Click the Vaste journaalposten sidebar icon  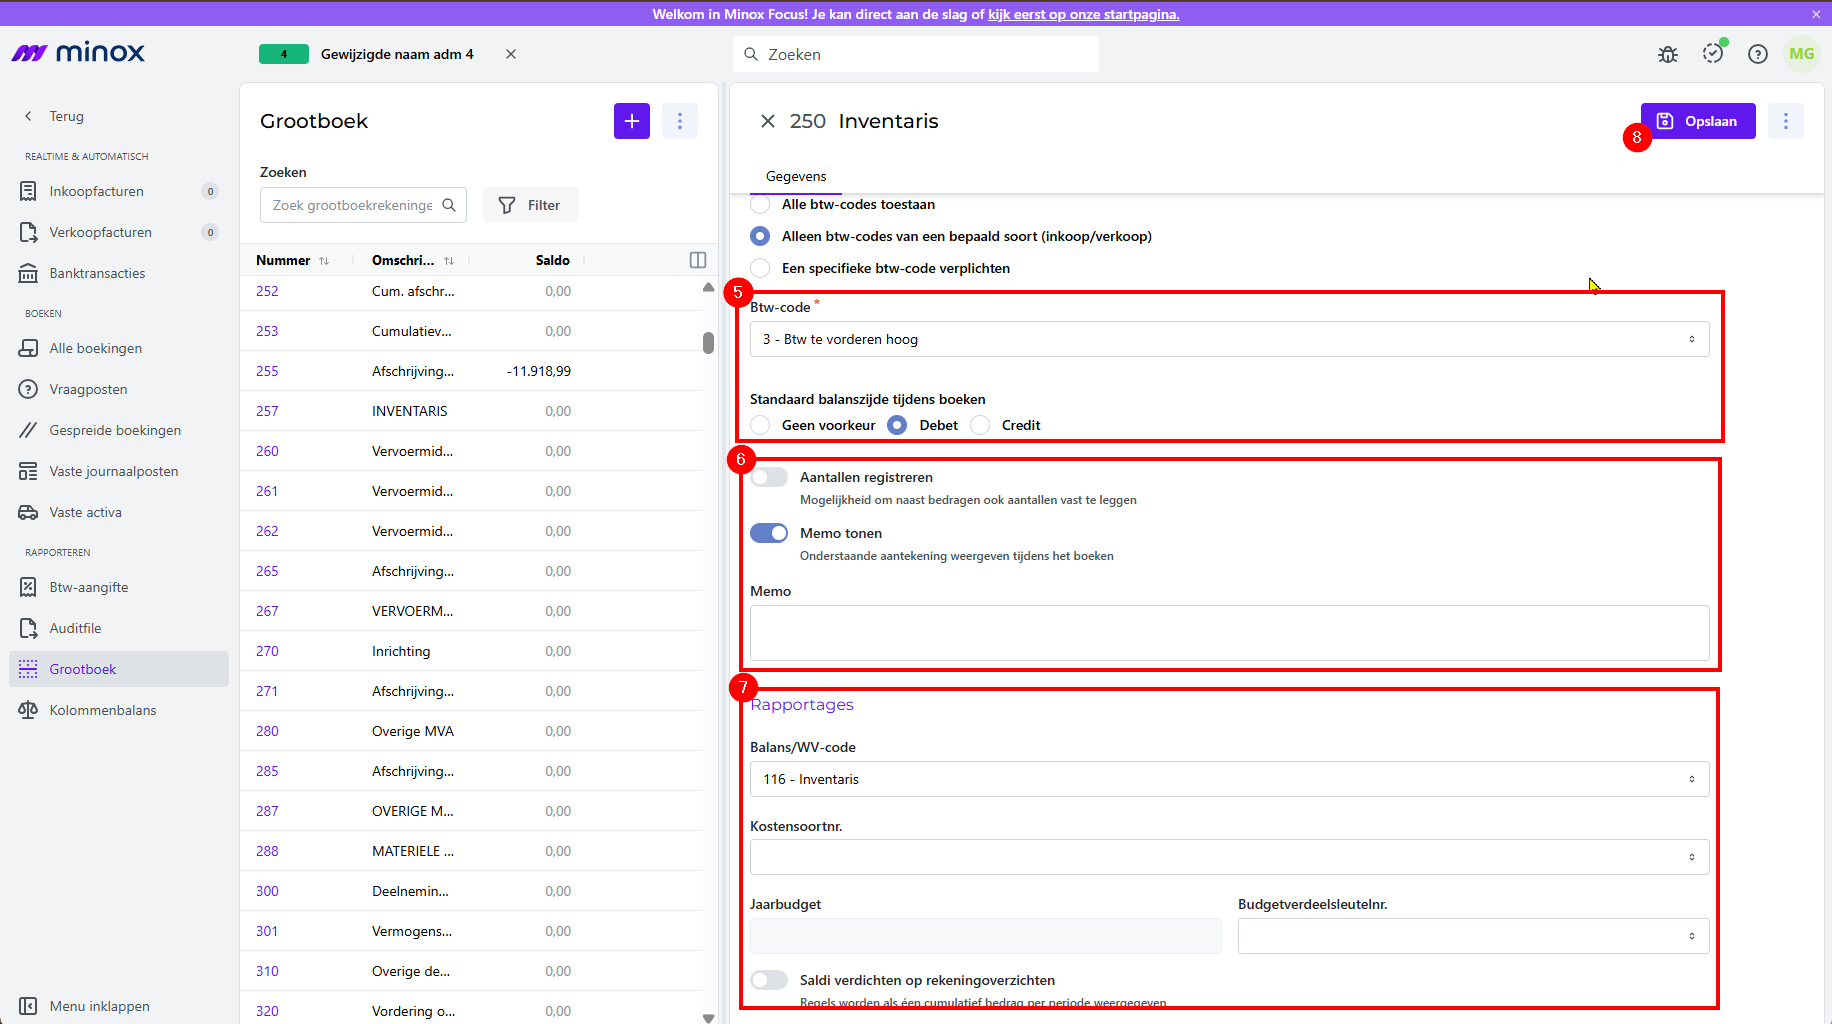click(28, 471)
